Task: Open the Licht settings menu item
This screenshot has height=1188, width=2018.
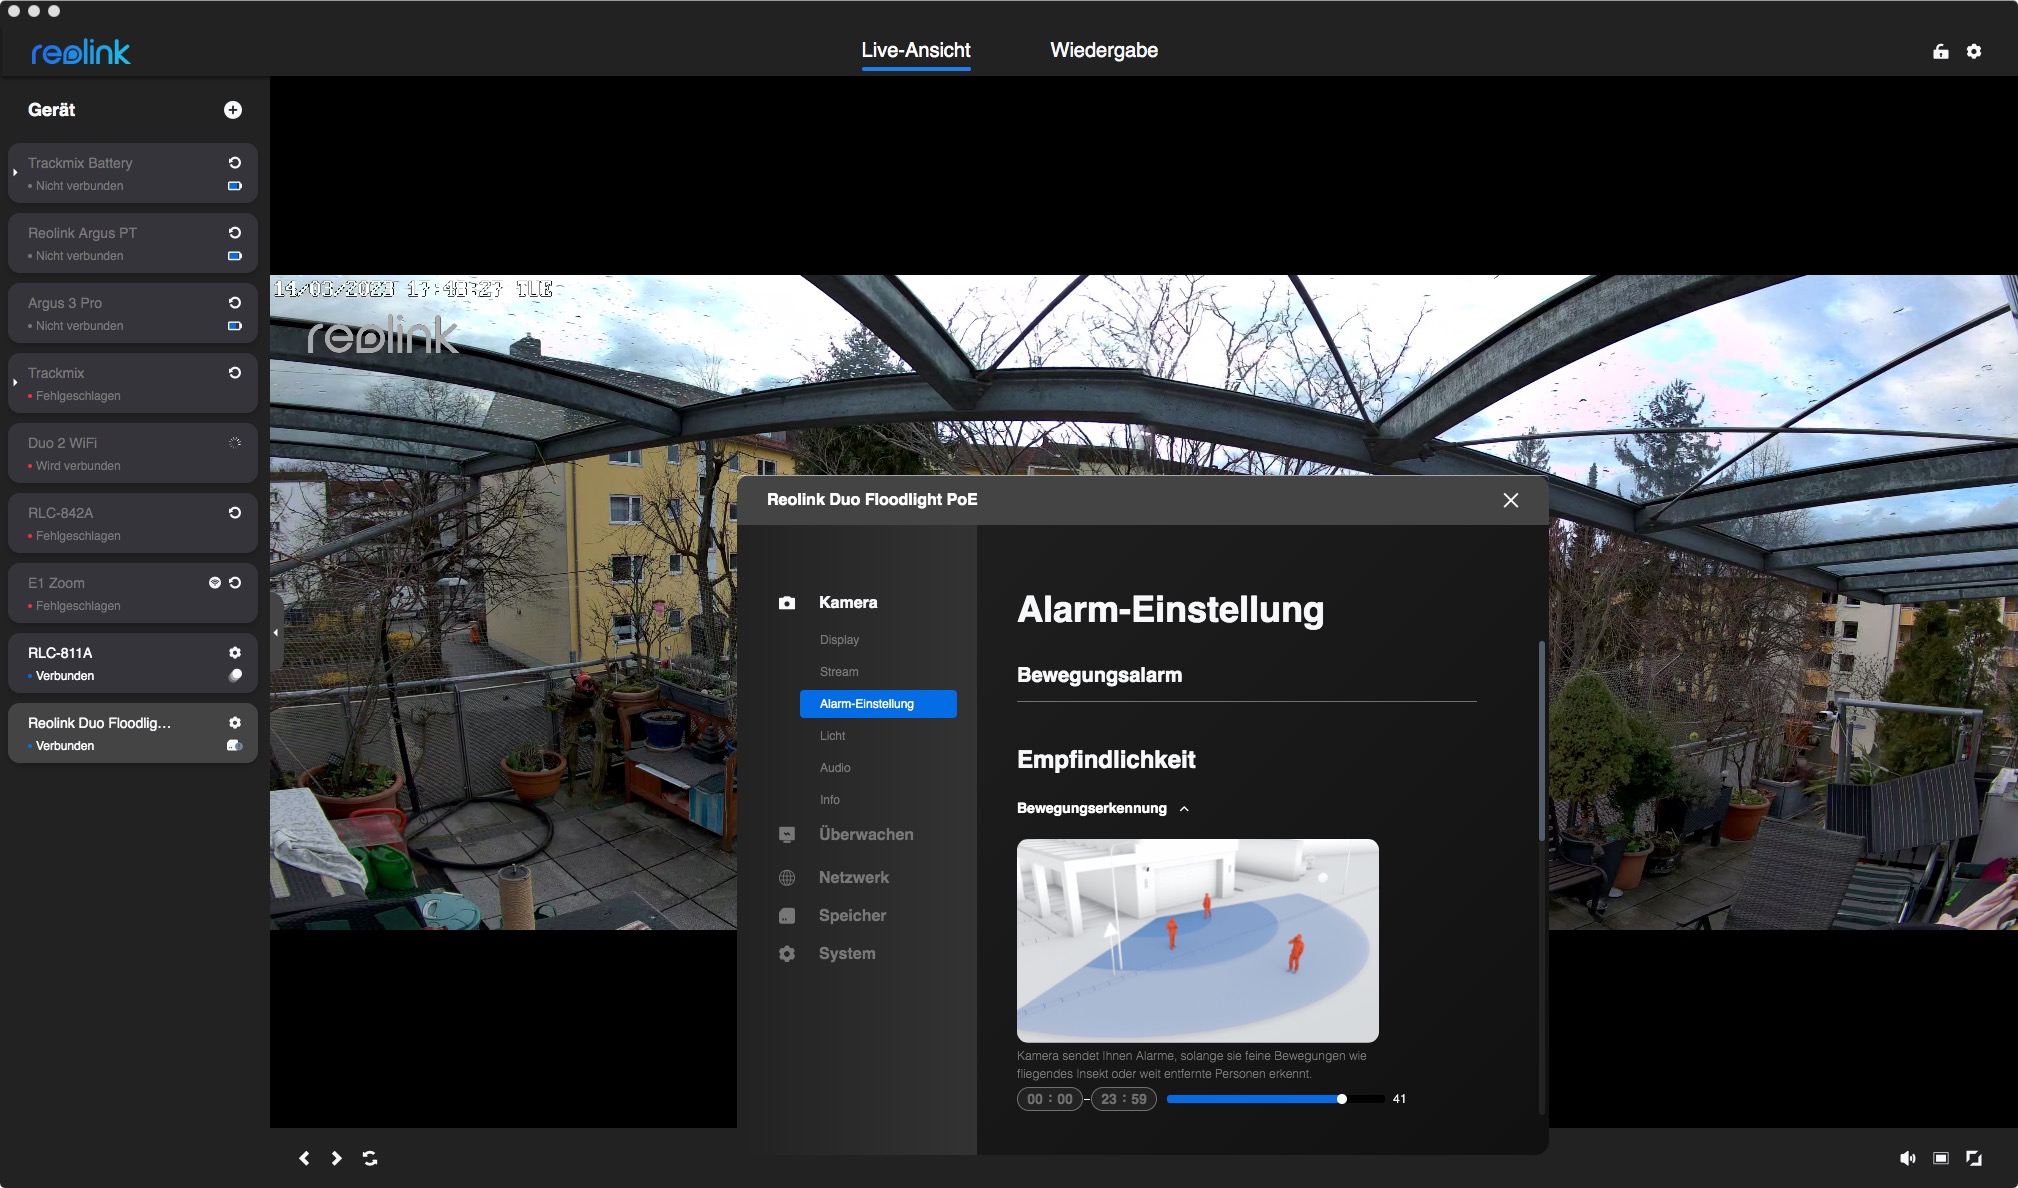Action: 832,736
